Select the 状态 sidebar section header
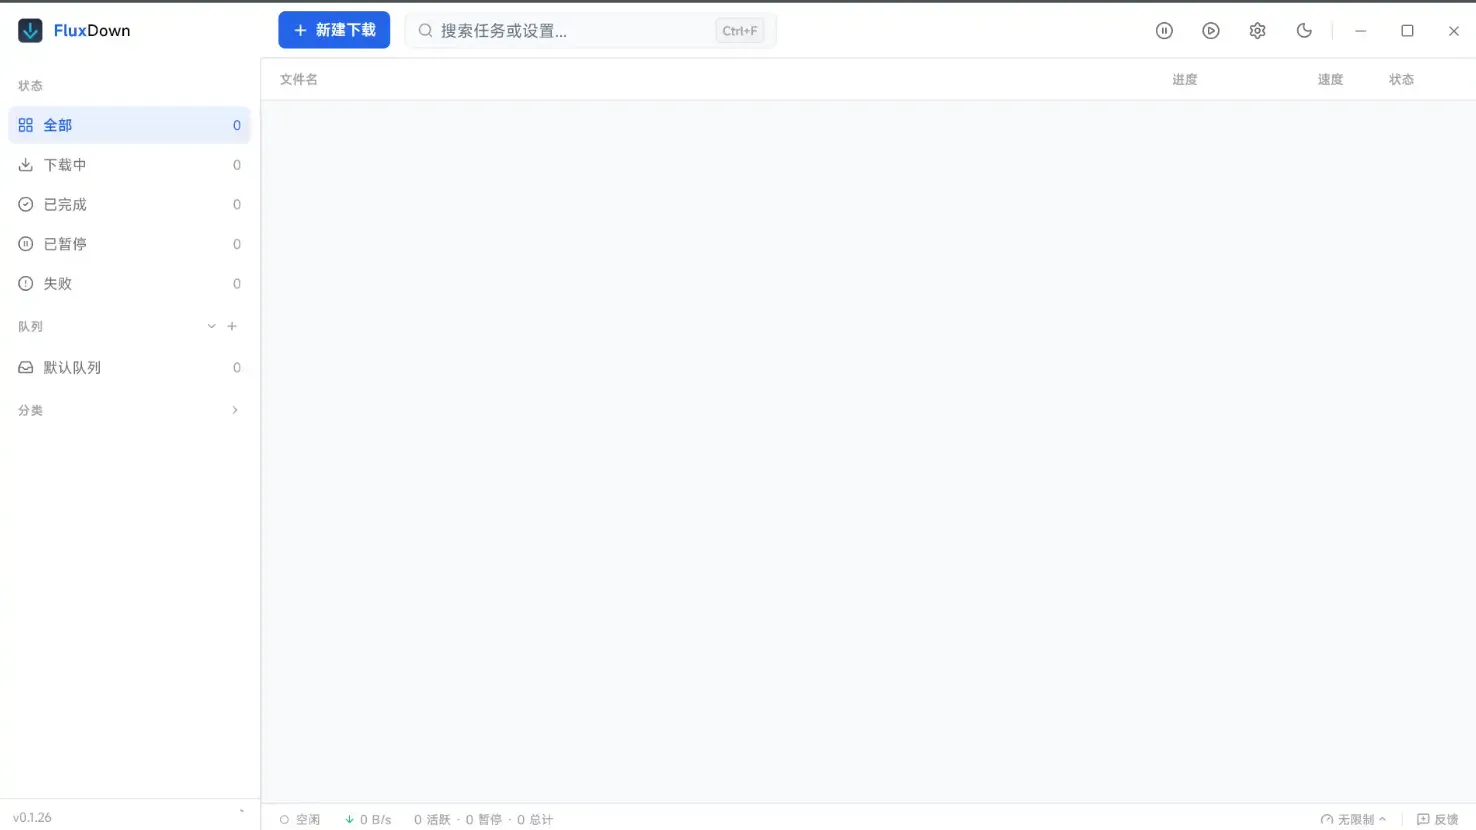The height and width of the screenshot is (830, 1476). coord(30,85)
